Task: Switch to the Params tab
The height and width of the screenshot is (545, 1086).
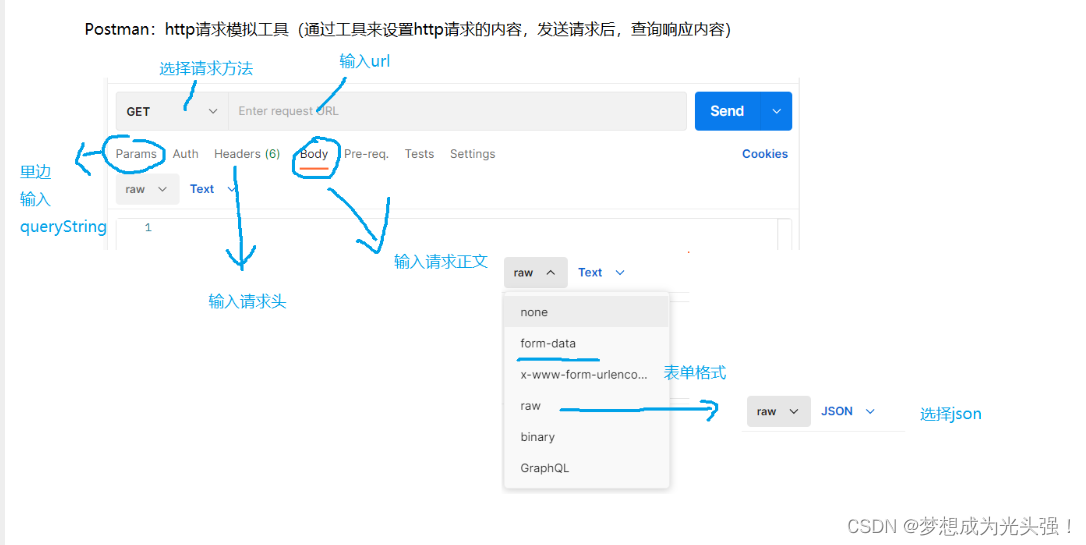Action: (136, 154)
